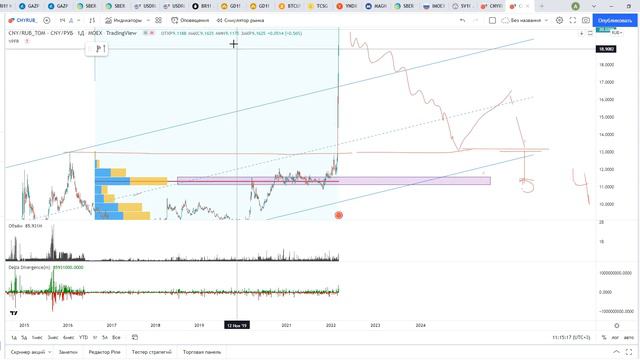This screenshot has height=360, width=640.
Task: Open a new browser tab
Action: [542, 6]
